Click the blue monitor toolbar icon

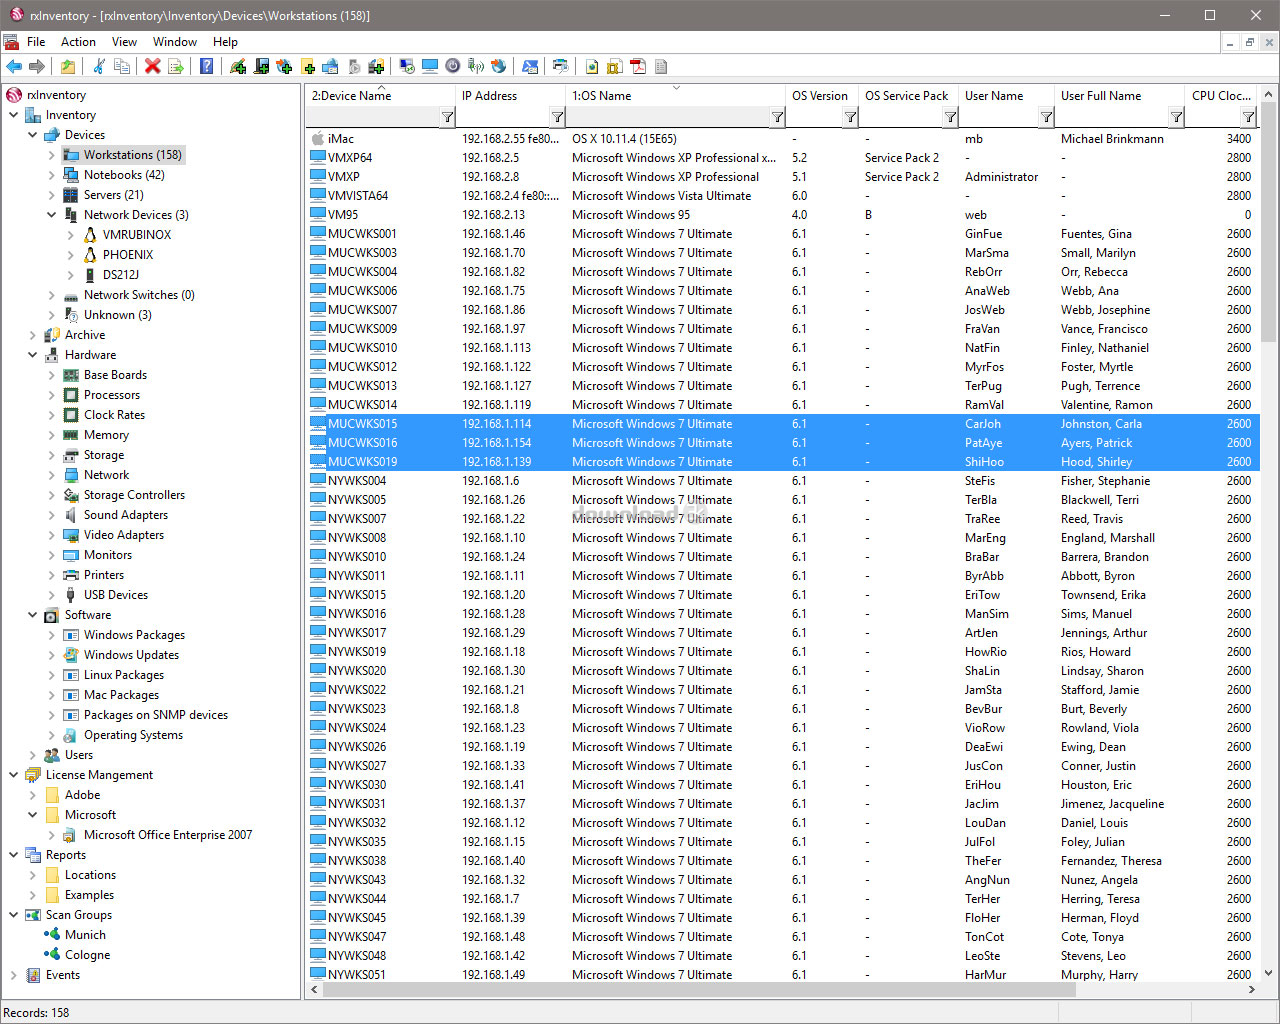tap(429, 66)
